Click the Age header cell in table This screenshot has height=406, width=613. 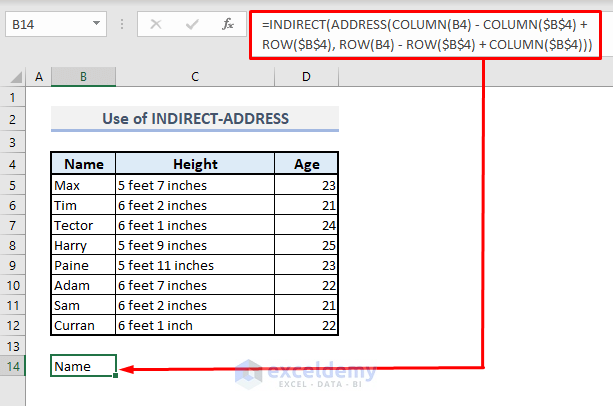306,165
